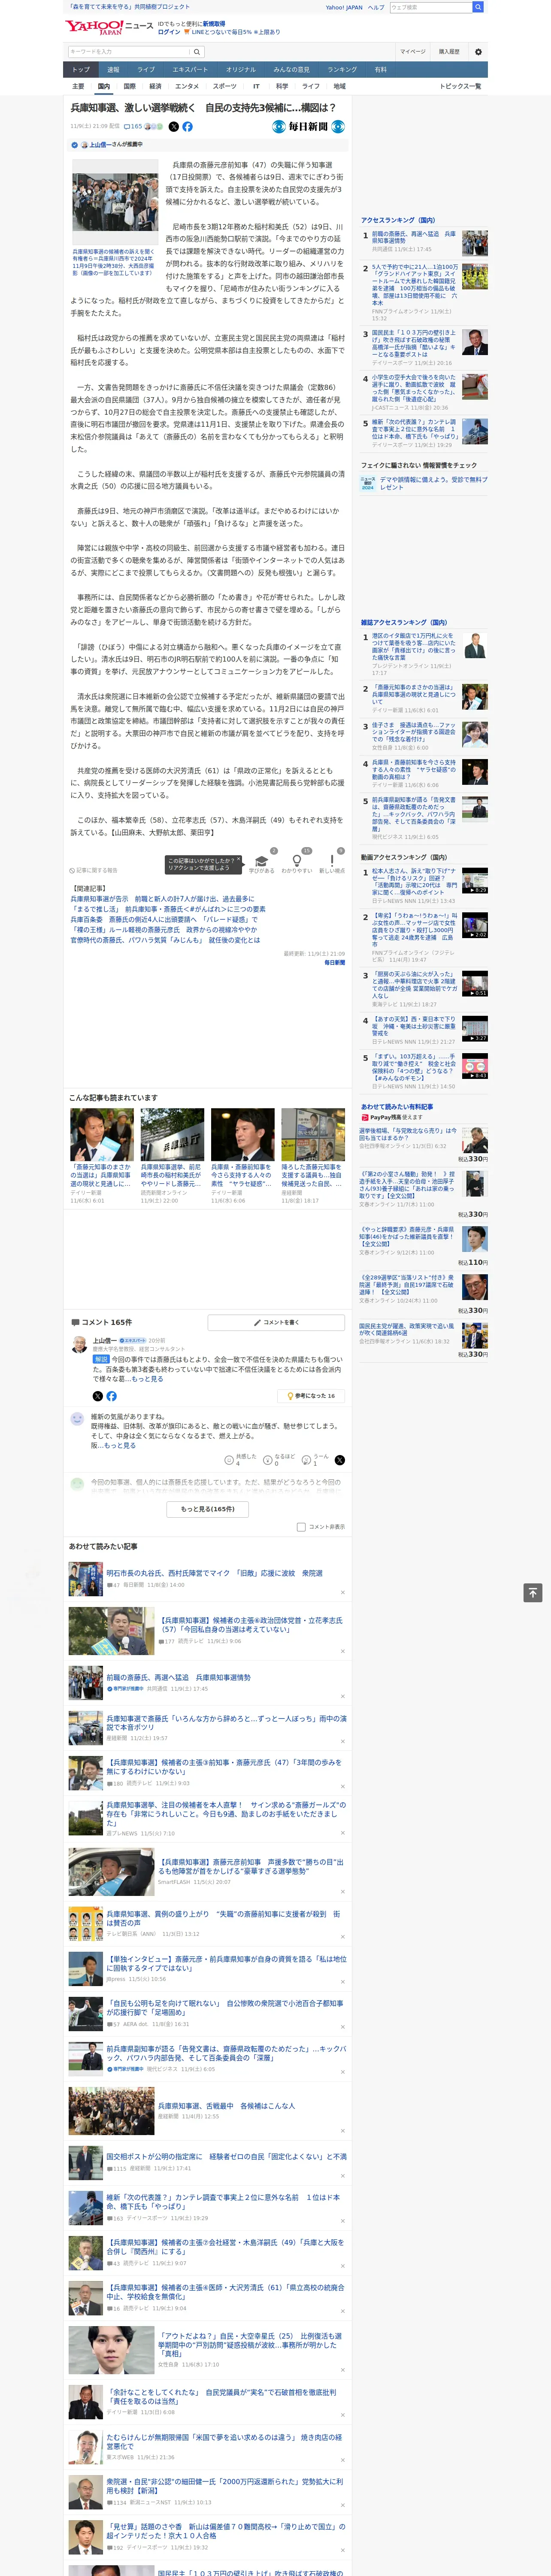Click the keyword search magnifier icon
This screenshot has height=2576, width=551.
(x=197, y=51)
